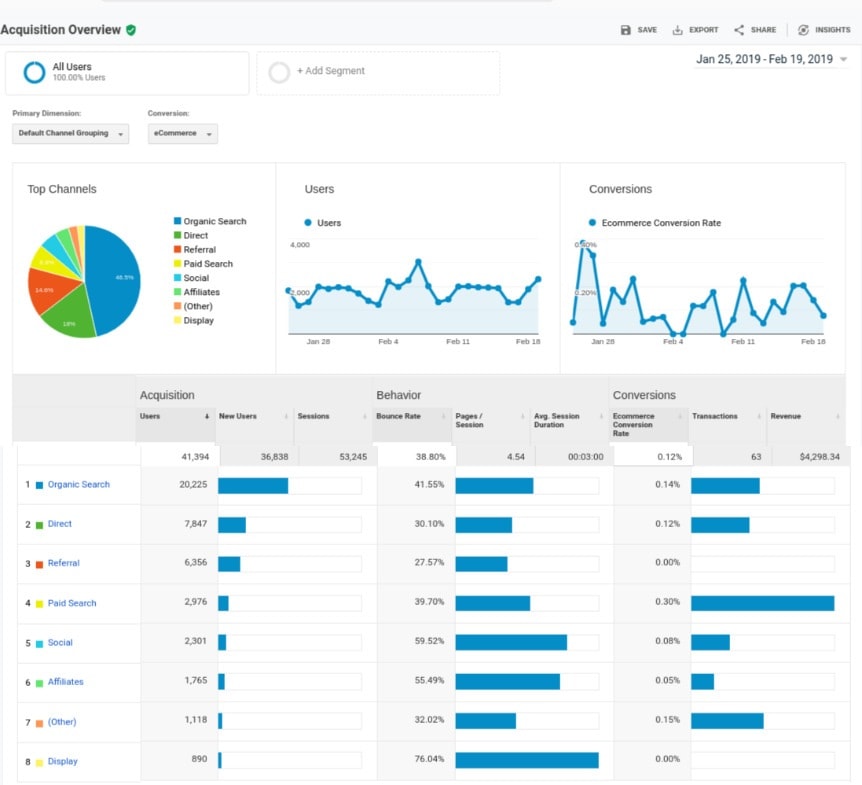Open the Paid Search channel link
Image resolution: width=862 pixels, height=785 pixels.
72,603
